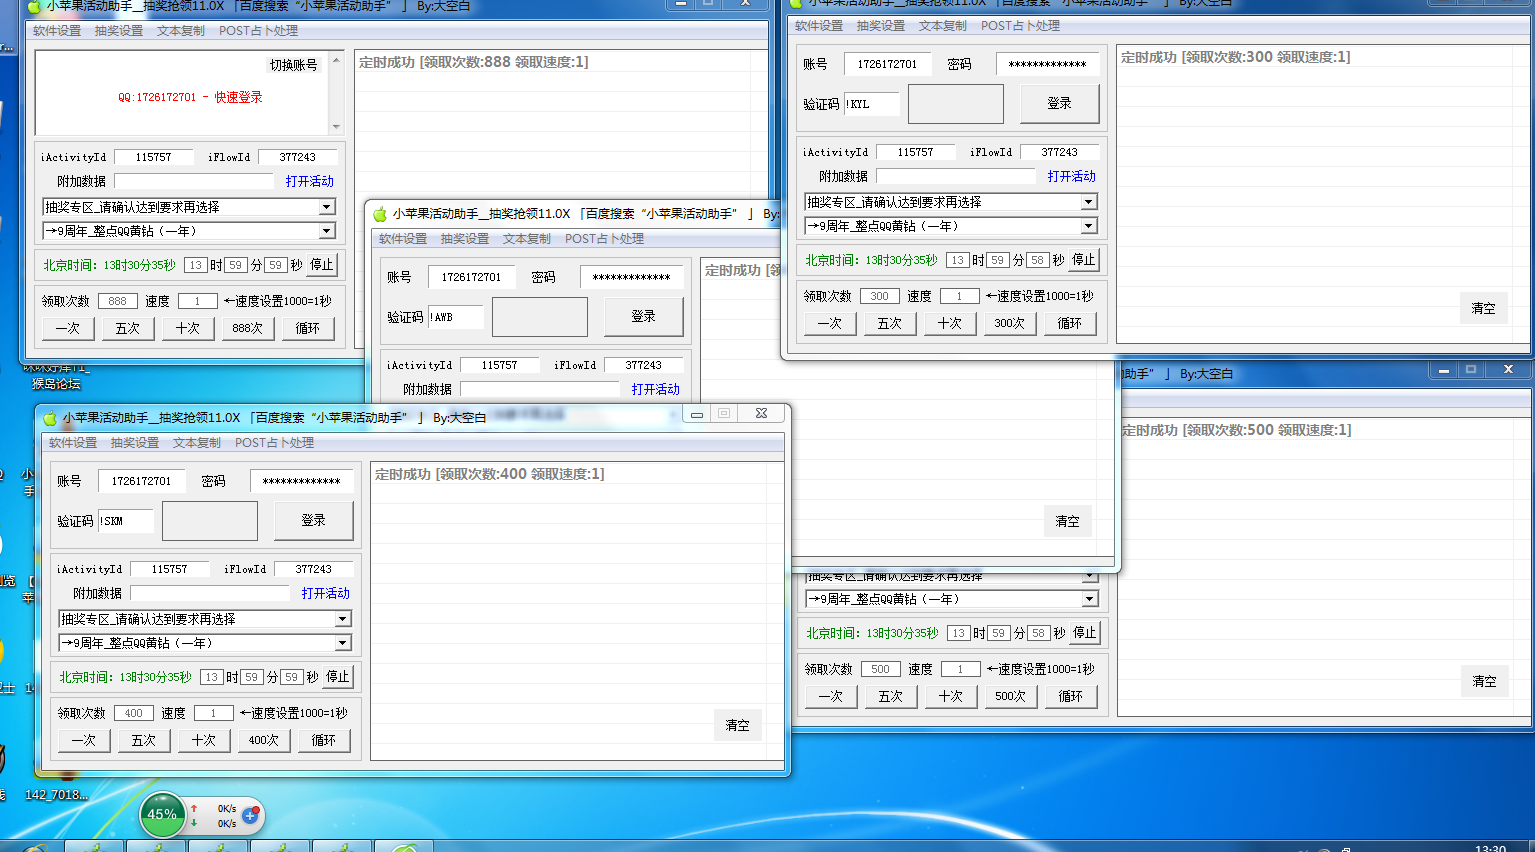Image resolution: width=1535 pixels, height=852 pixels.
Task: Expand 9周年 prize dropdown in the 300-count window
Action: tap(1089, 226)
